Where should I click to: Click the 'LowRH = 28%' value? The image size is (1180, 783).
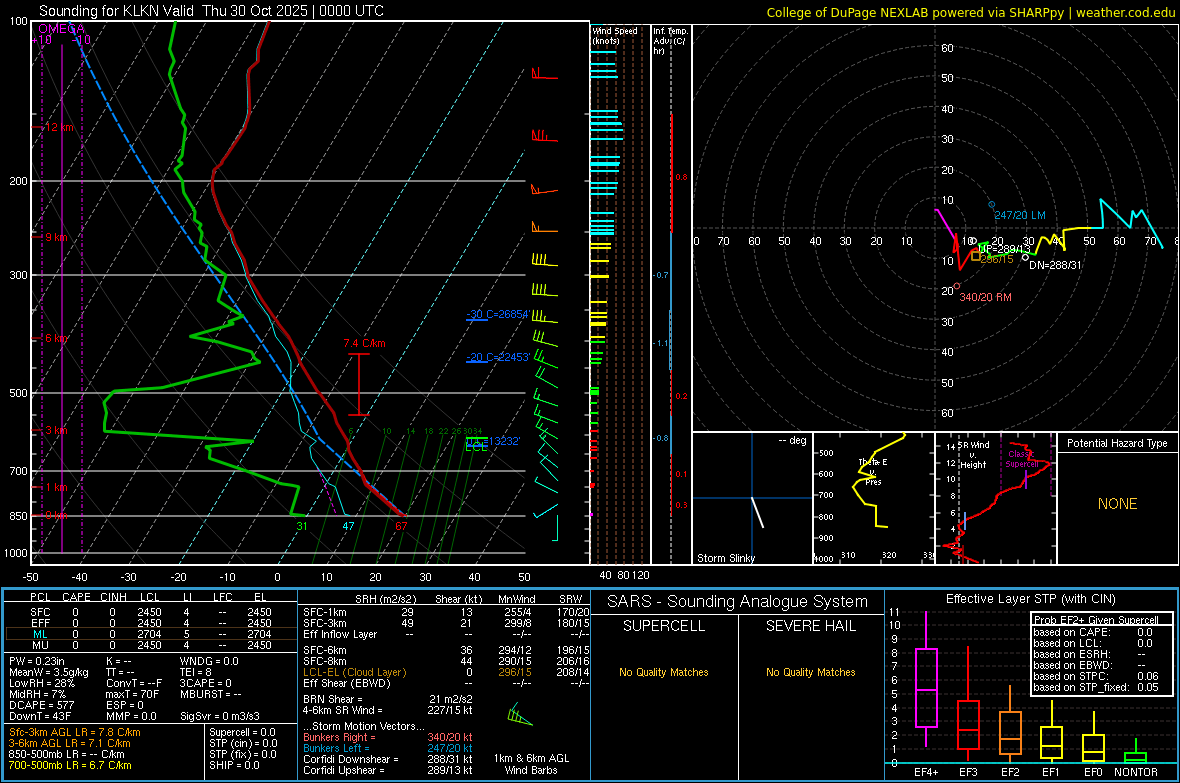[x=42, y=684]
